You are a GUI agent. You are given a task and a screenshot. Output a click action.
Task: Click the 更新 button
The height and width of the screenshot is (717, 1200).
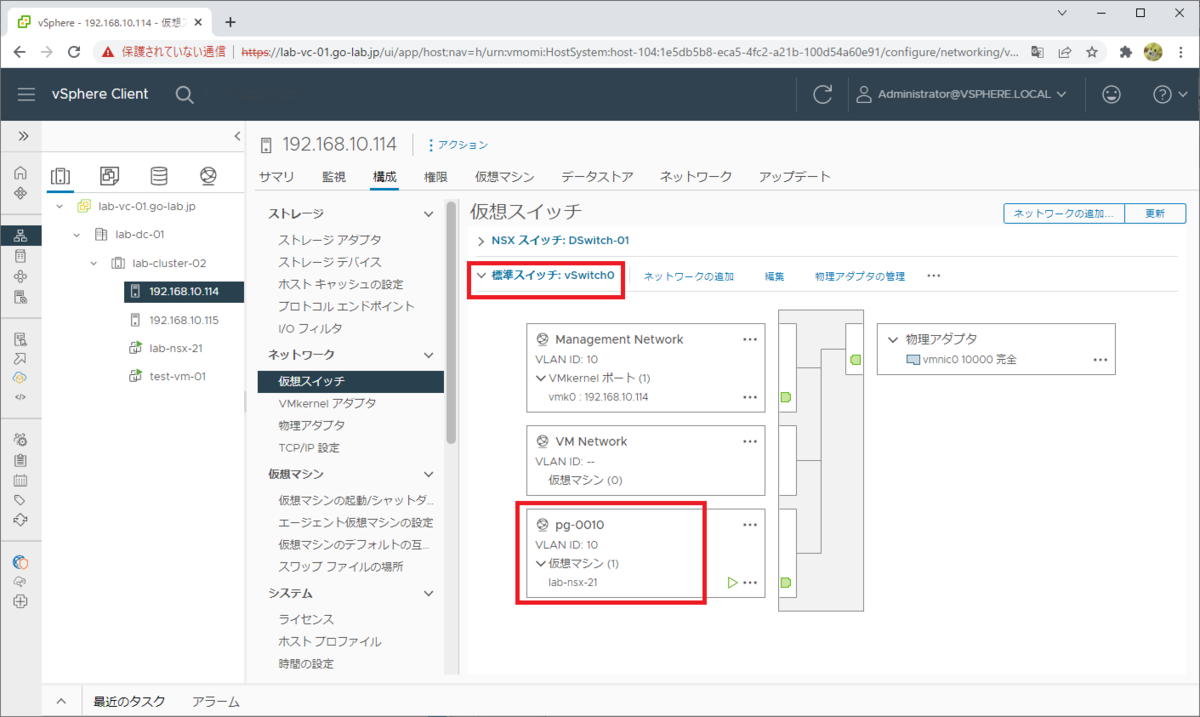[1155, 214]
